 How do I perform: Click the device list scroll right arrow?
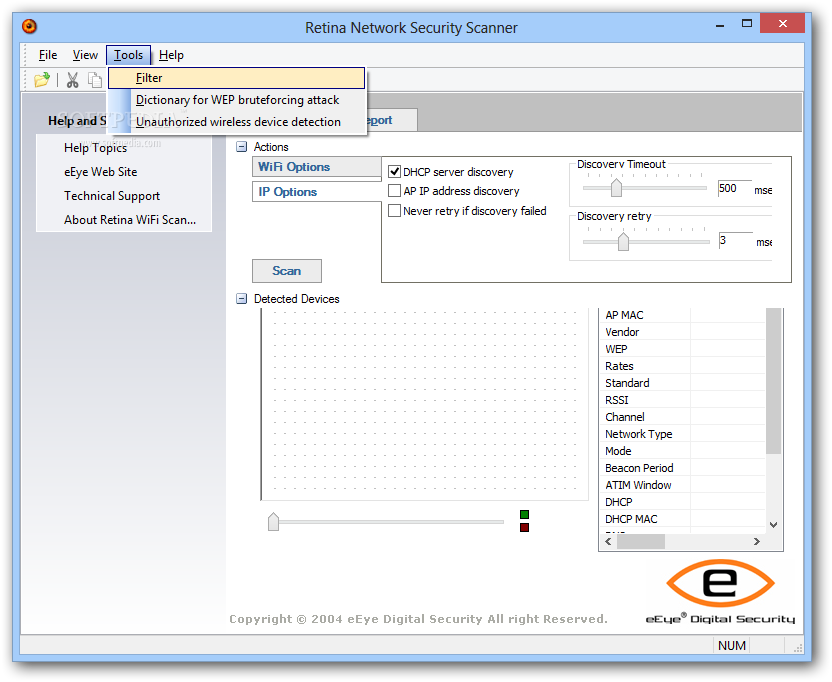click(757, 541)
